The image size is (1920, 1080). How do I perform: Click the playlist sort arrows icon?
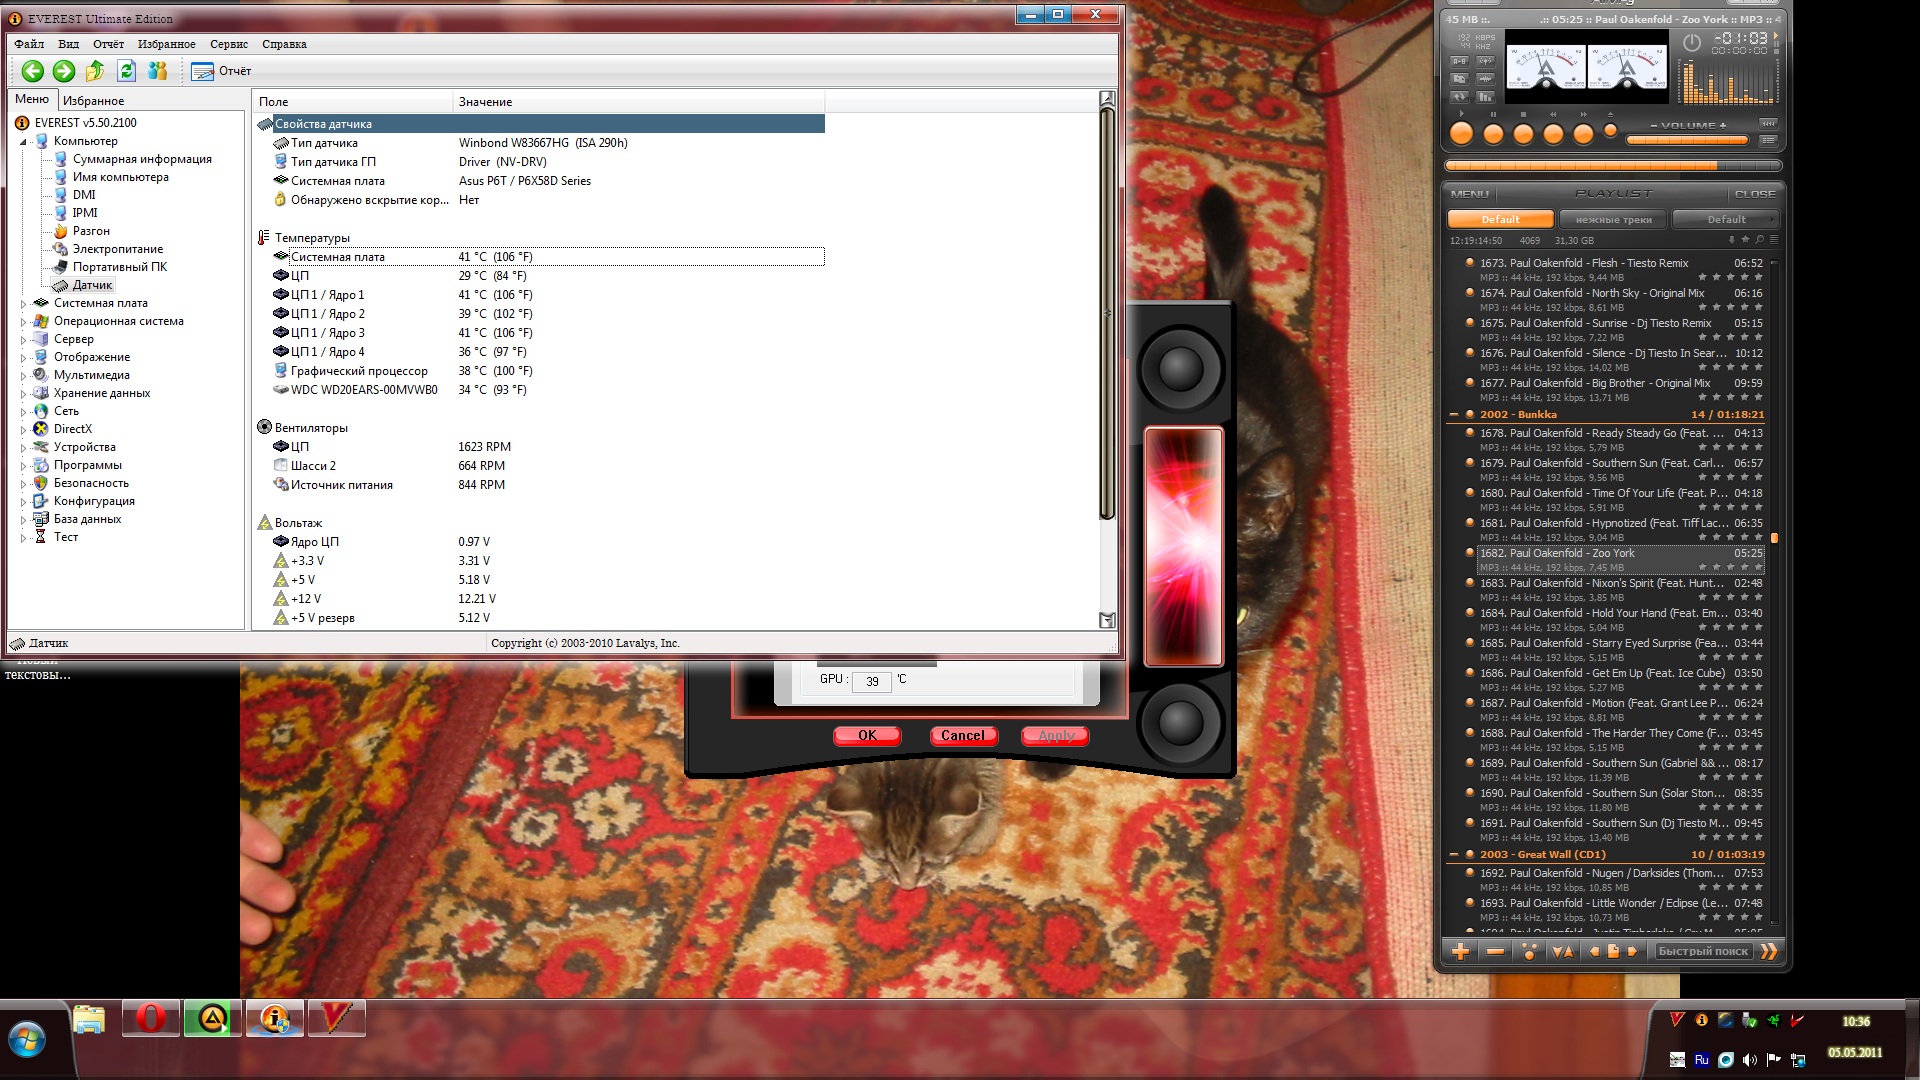1562,952
